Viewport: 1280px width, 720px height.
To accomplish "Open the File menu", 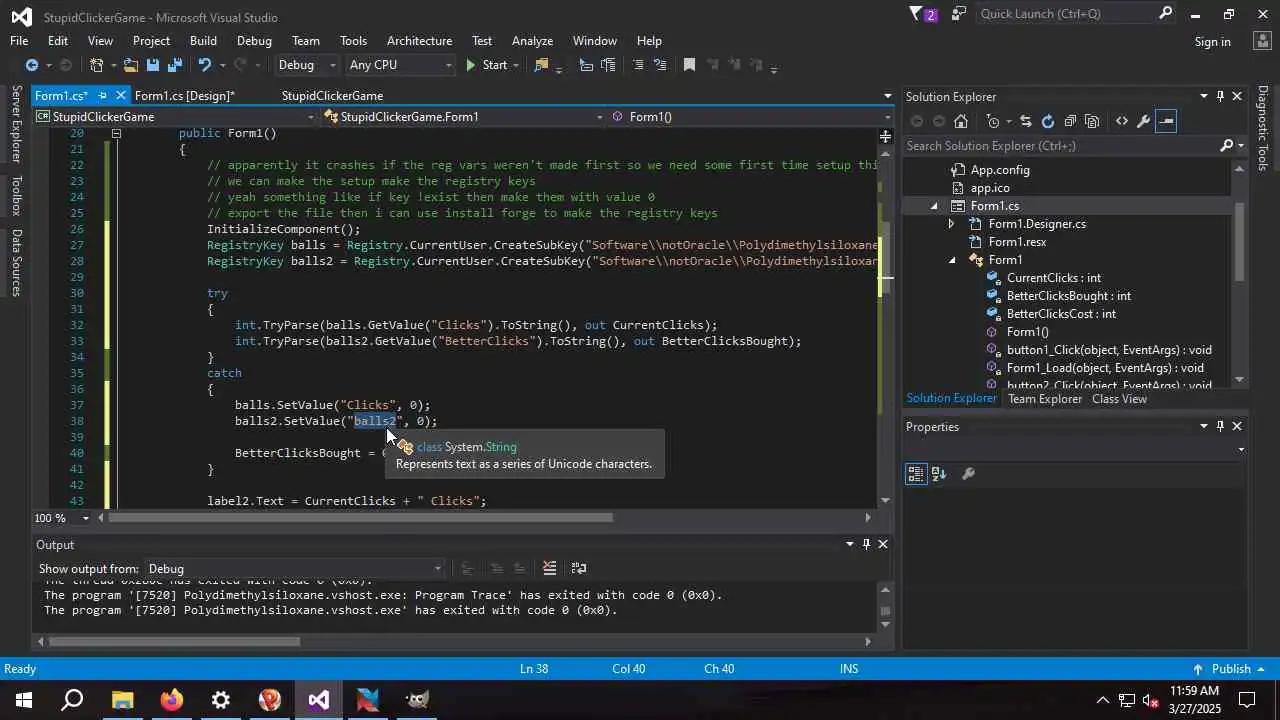I will 19,41.
